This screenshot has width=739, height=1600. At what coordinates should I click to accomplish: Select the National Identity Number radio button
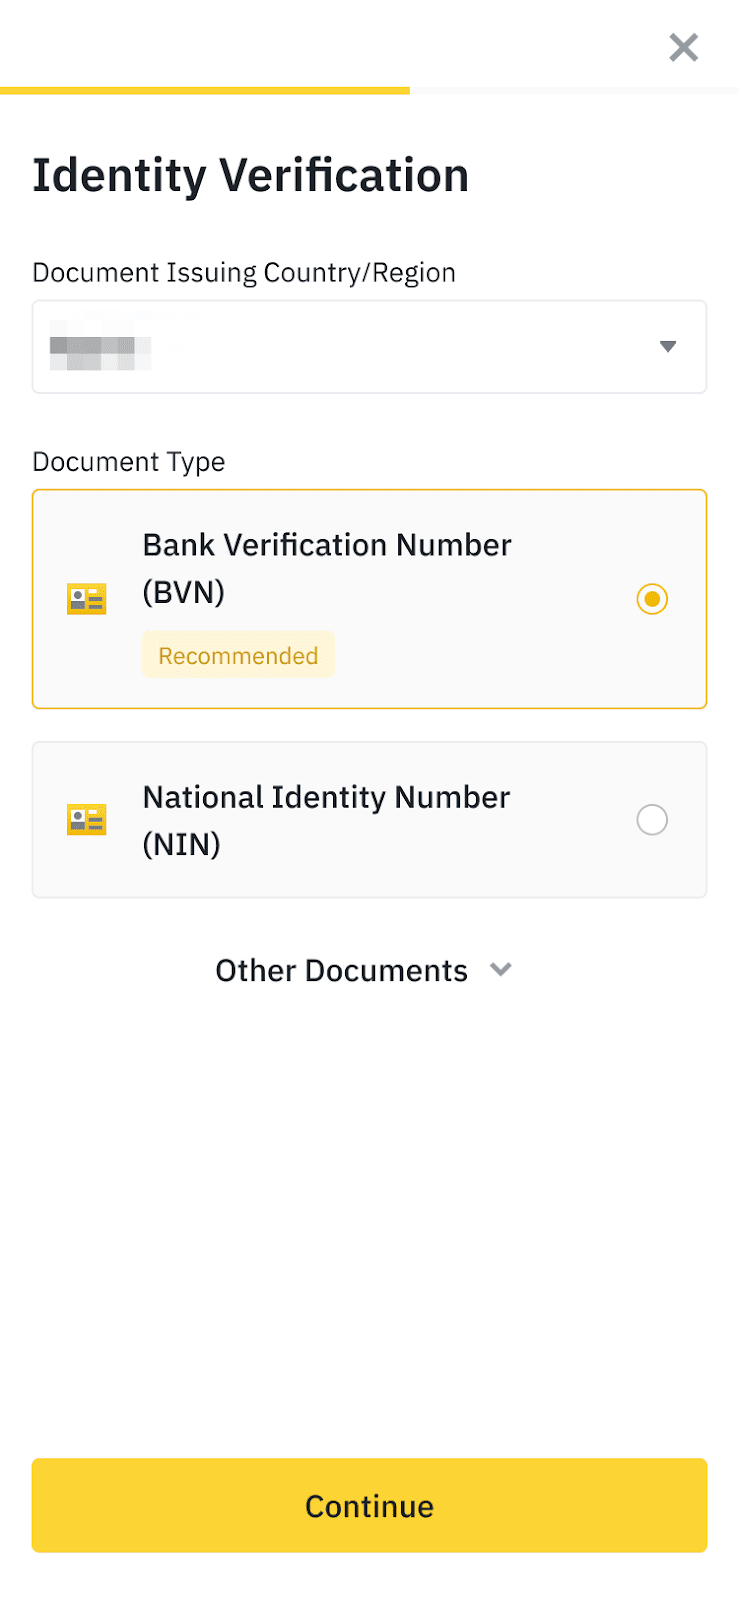pyautogui.click(x=652, y=820)
